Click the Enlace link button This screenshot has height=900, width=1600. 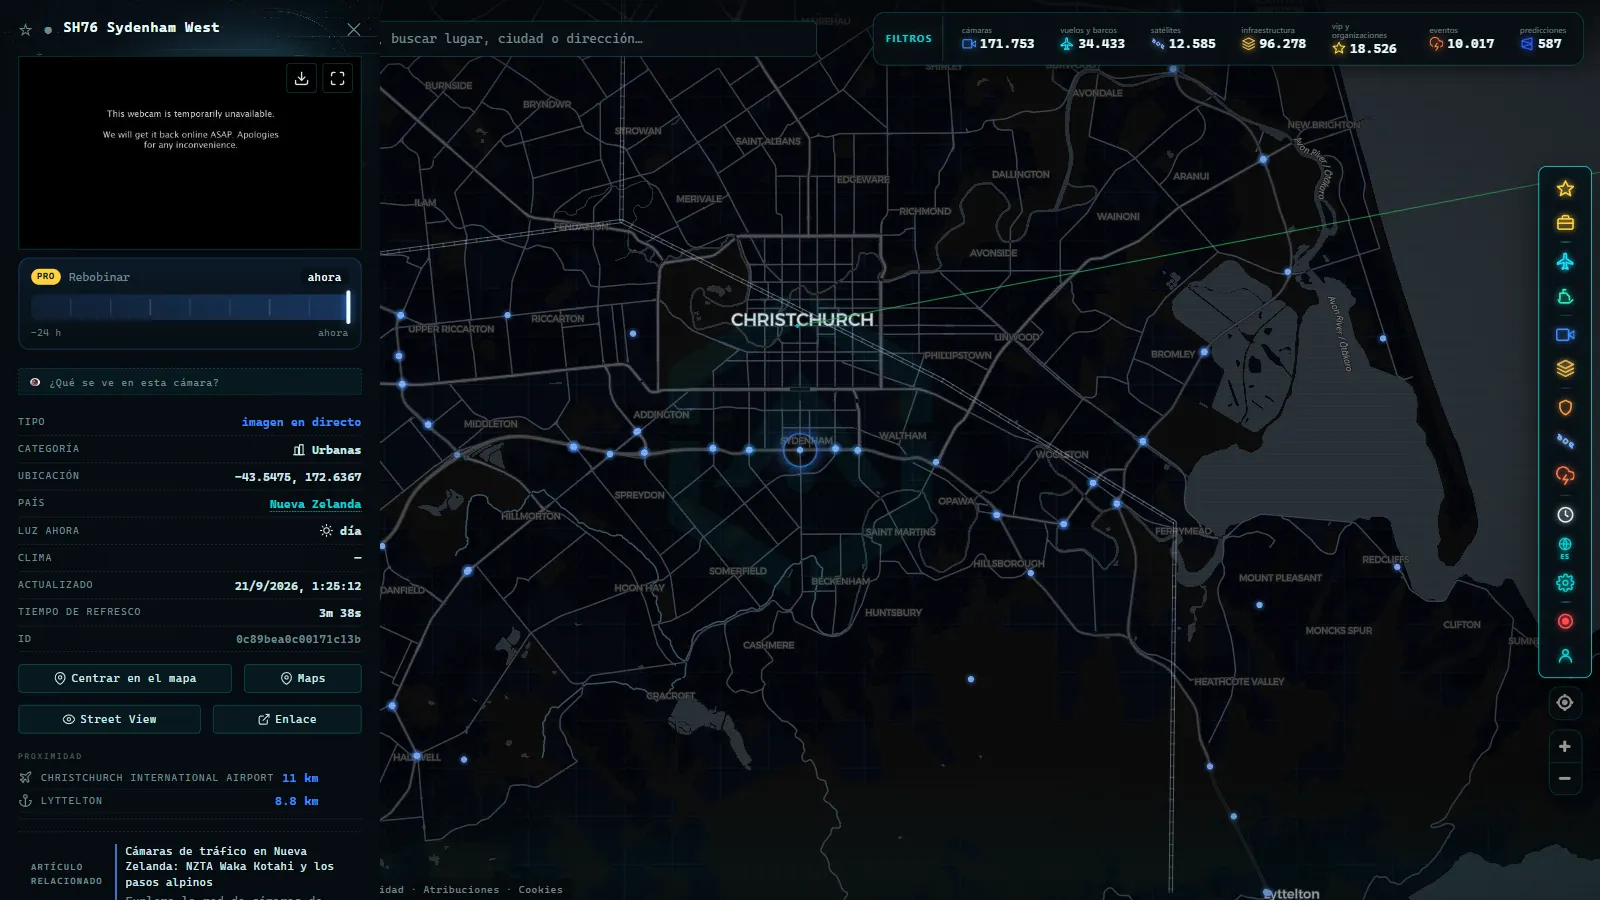coord(287,719)
